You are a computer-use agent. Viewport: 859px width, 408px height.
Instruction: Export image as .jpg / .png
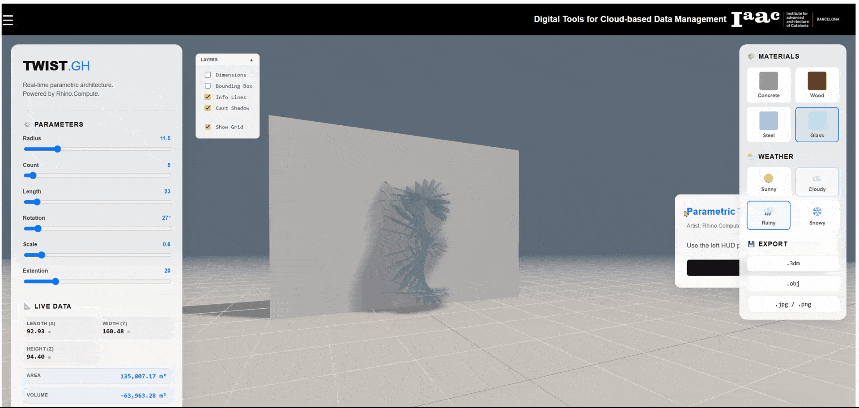click(793, 303)
